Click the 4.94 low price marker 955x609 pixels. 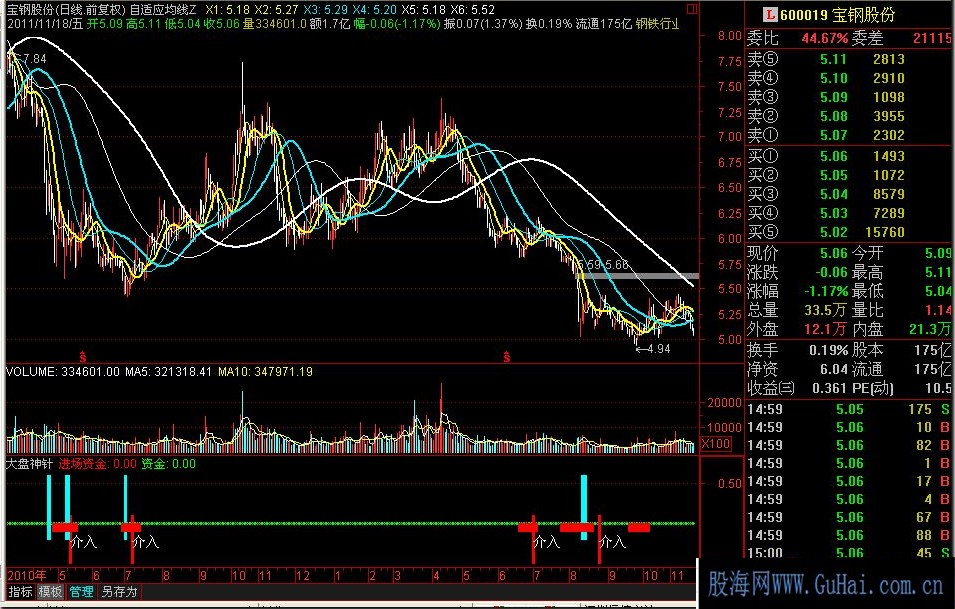point(654,349)
